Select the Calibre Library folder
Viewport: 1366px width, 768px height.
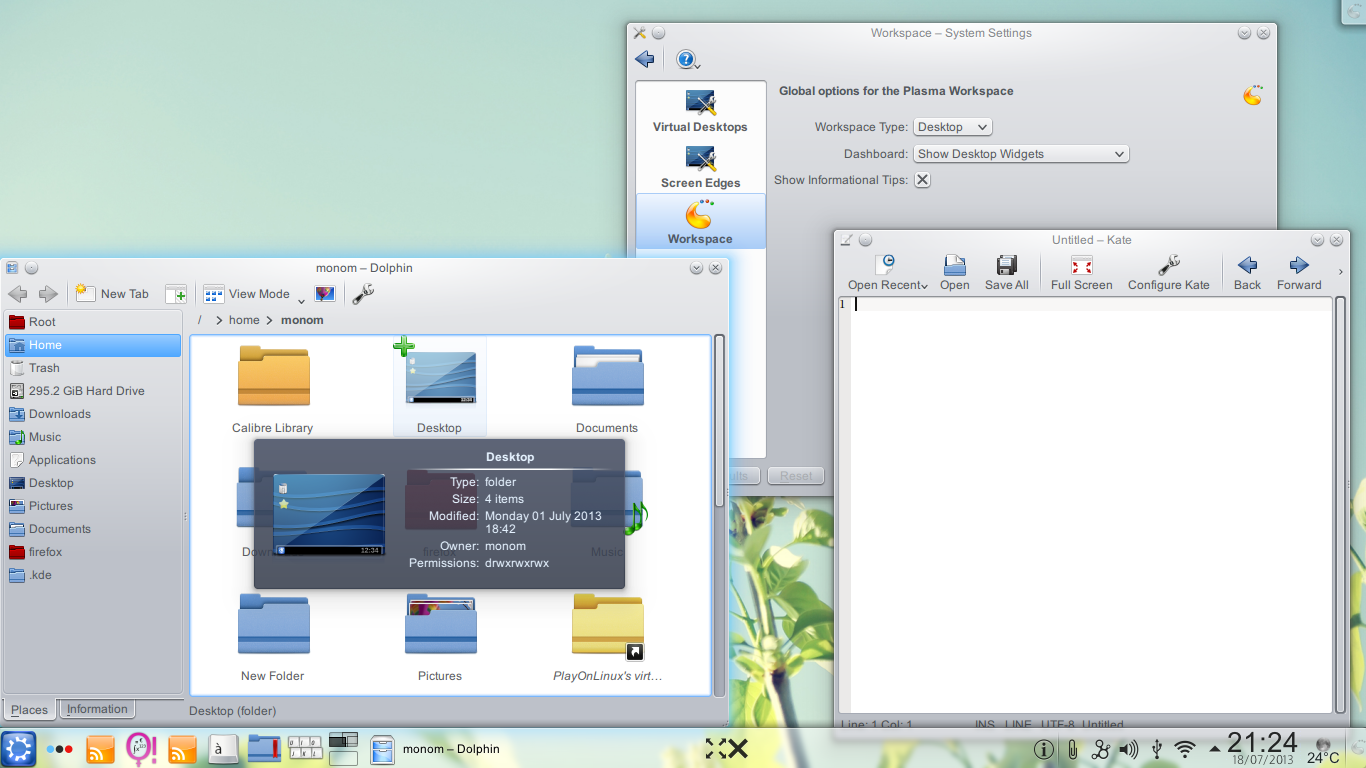[x=272, y=389]
